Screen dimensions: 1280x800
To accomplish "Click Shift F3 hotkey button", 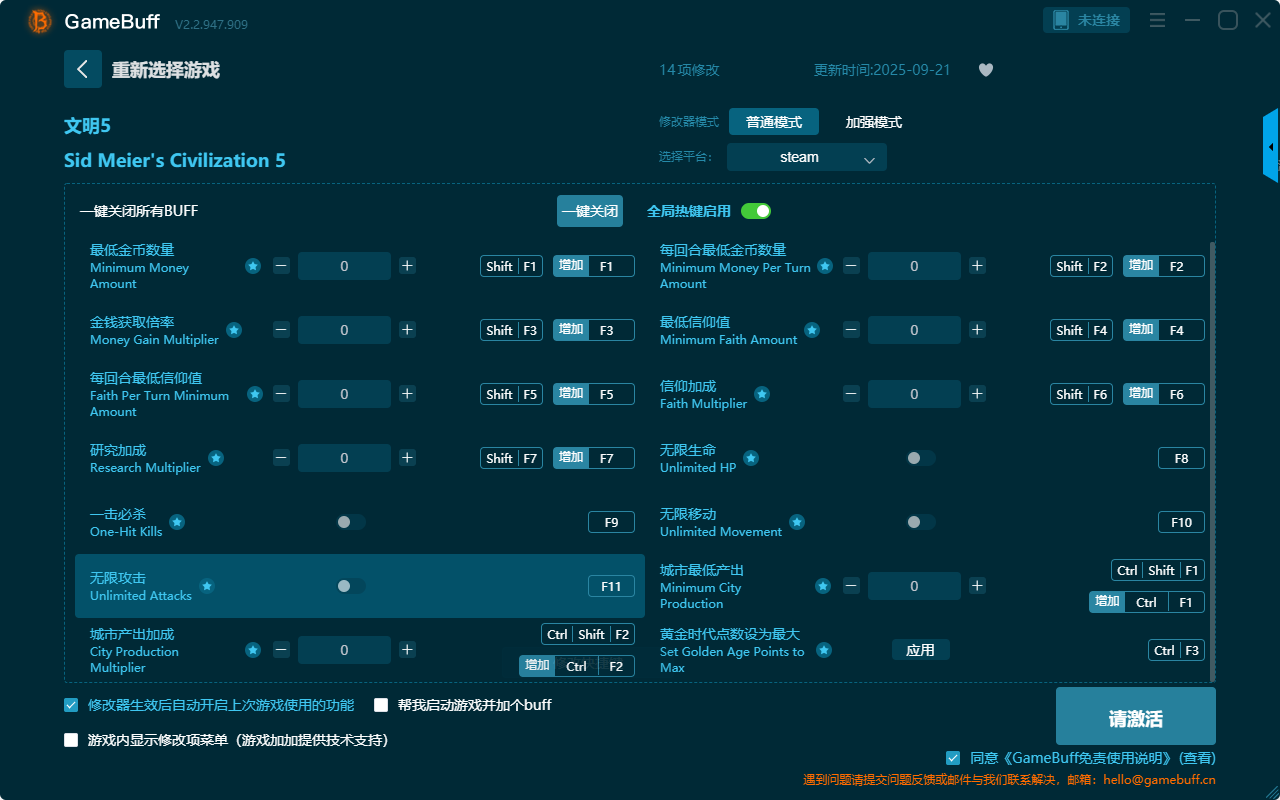I will tap(512, 330).
